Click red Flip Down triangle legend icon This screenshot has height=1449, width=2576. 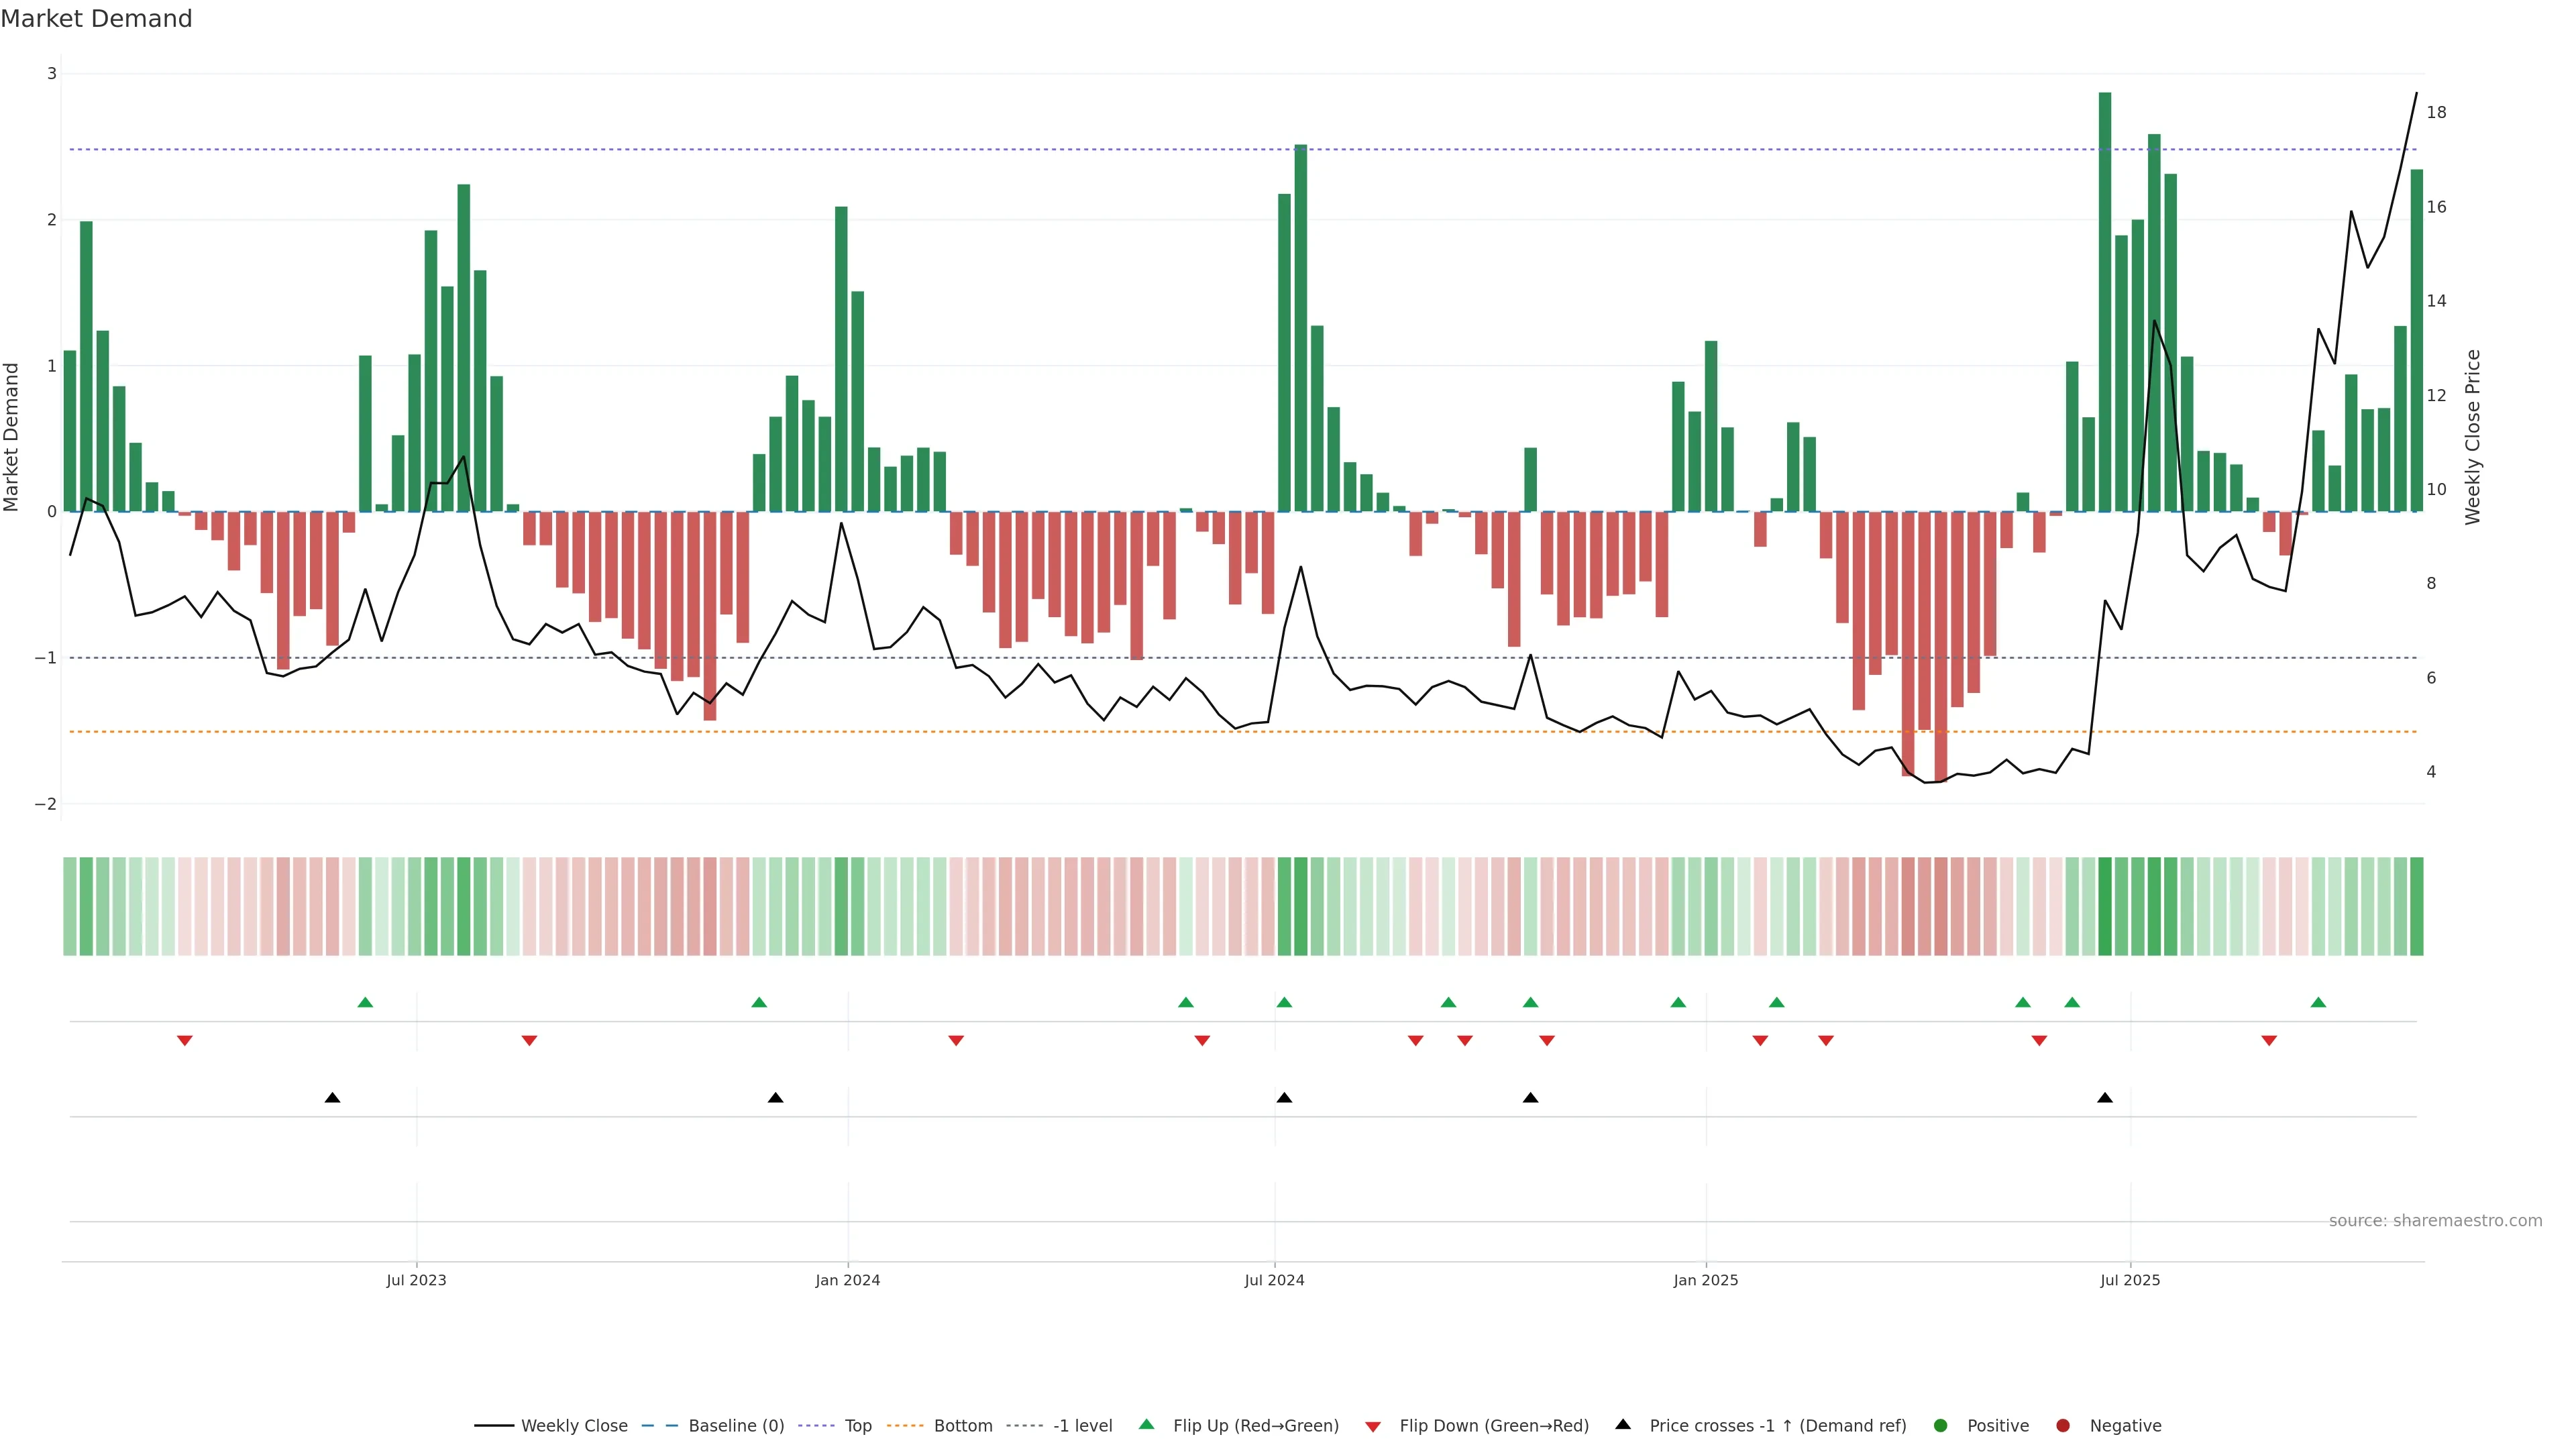point(1373,1426)
